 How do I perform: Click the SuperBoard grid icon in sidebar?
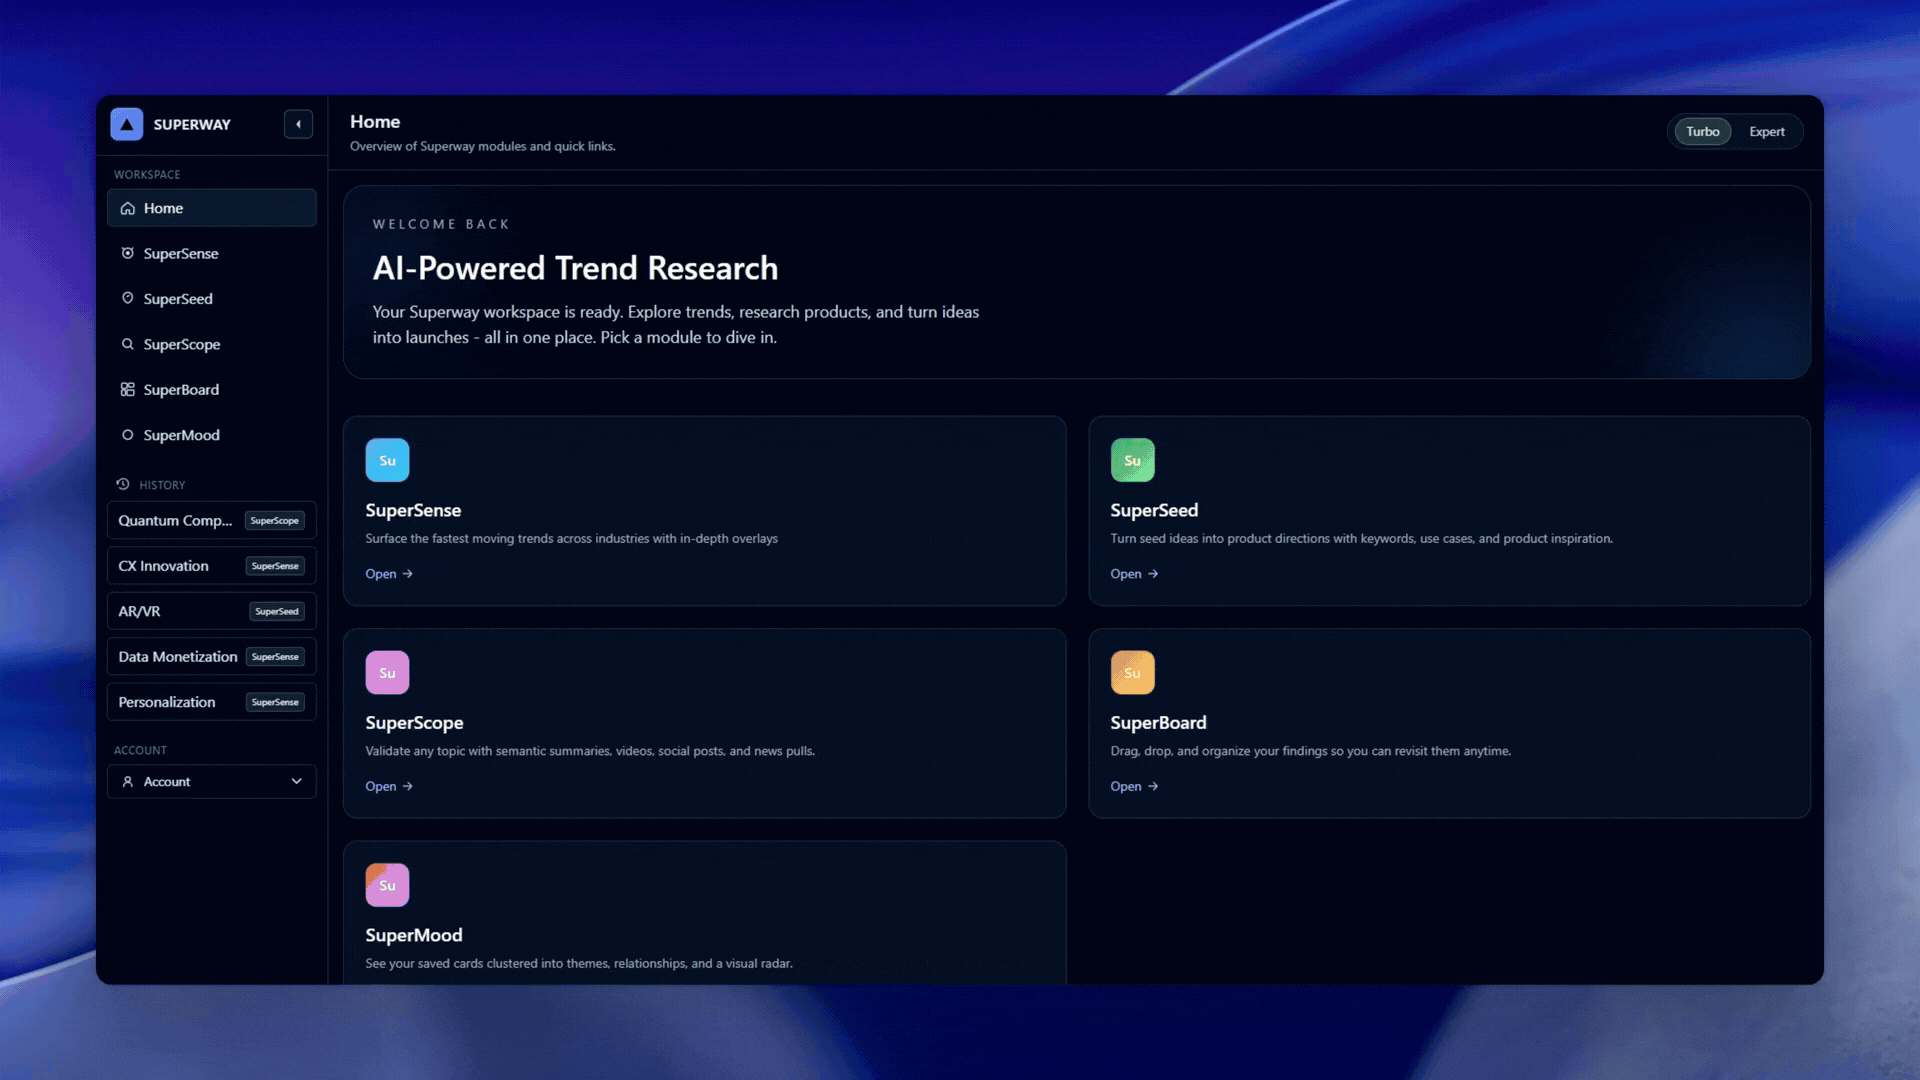(x=128, y=390)
